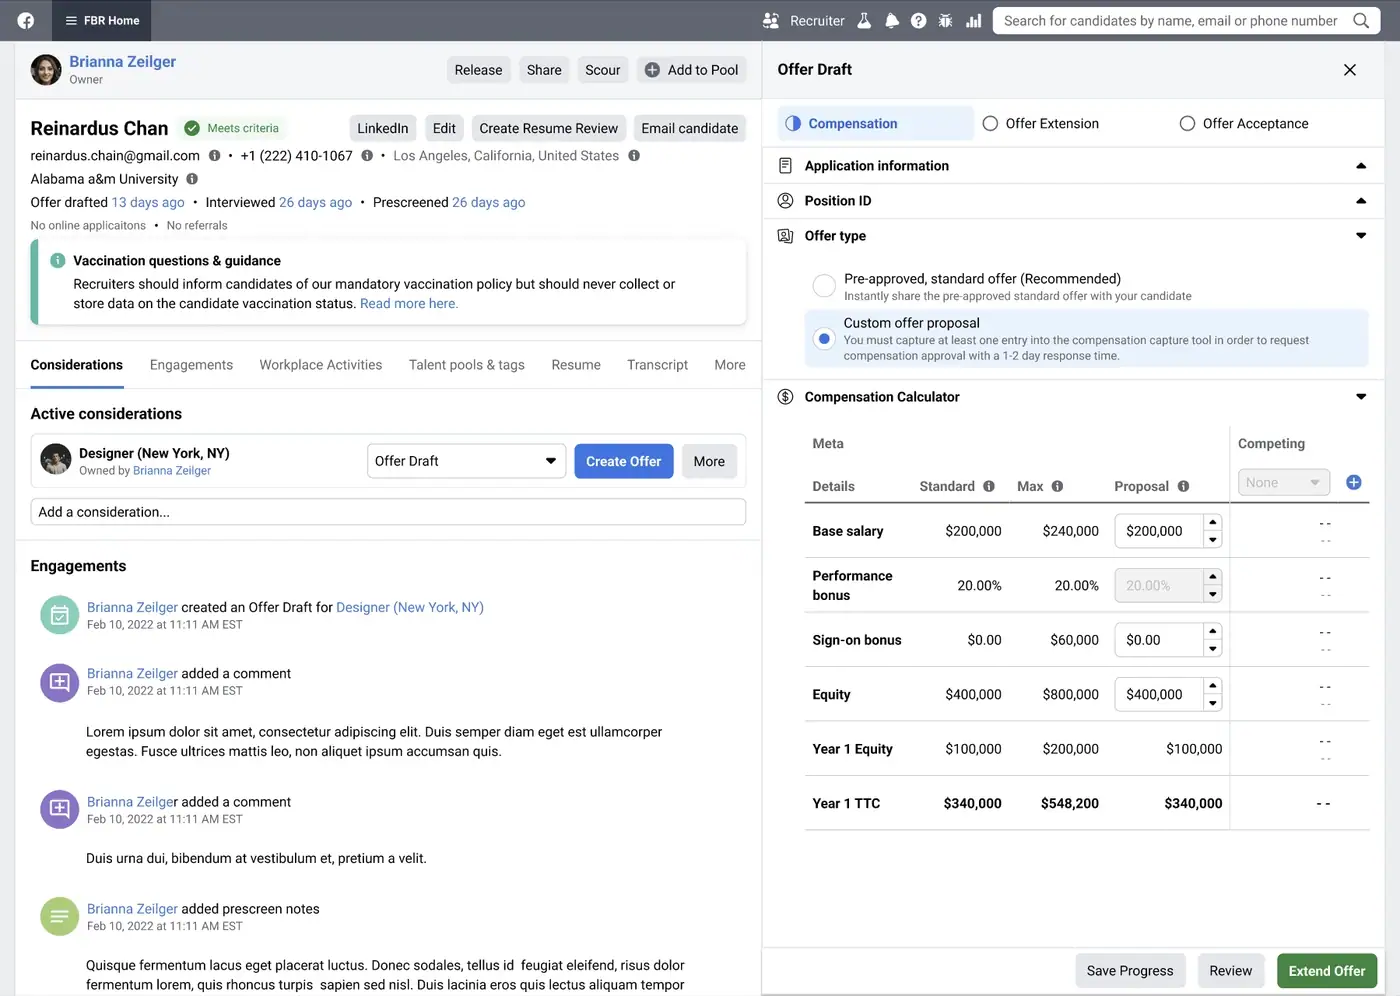This screenshot has height=996, width=1400.
Task: Open Brianna Zeilger owner profile link
Action: pos(122,61)
